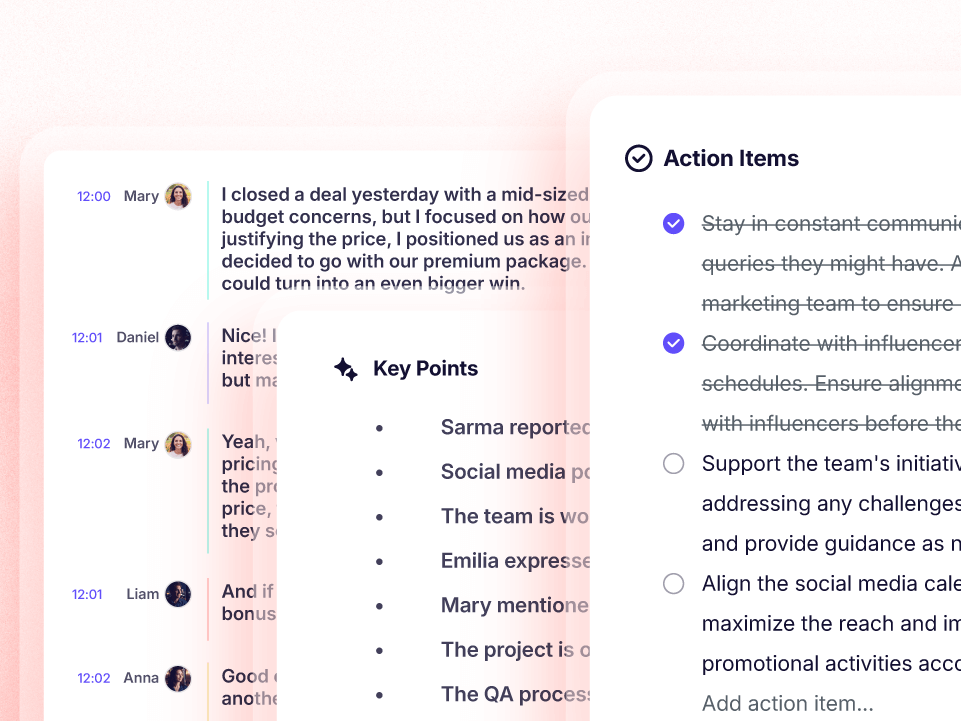Uncheck the 'Coordinate with influencer' action item
This screenshot has width=961, height=721.
(673, 343)
